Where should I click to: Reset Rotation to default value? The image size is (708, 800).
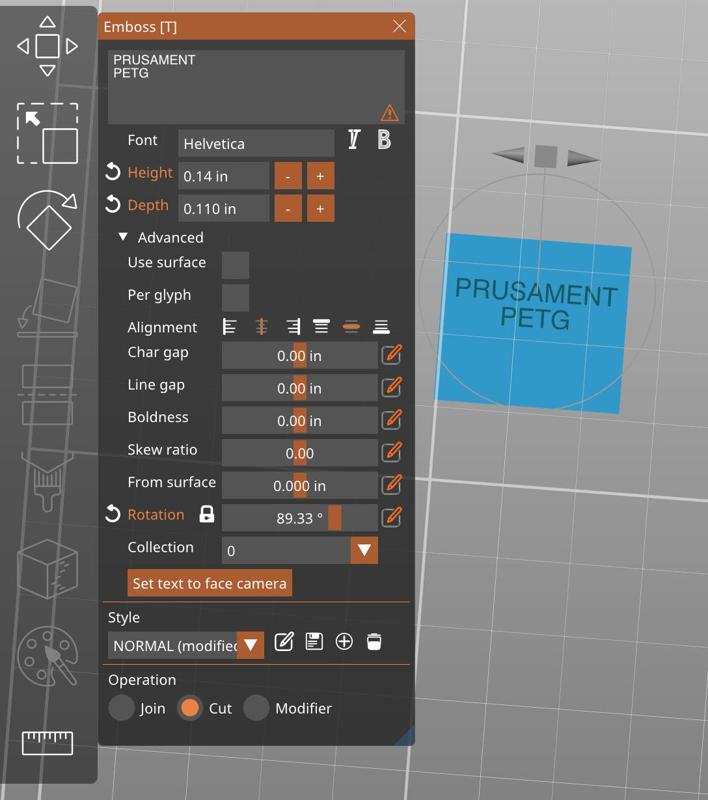pyautogui.click(x=113, y=514)
